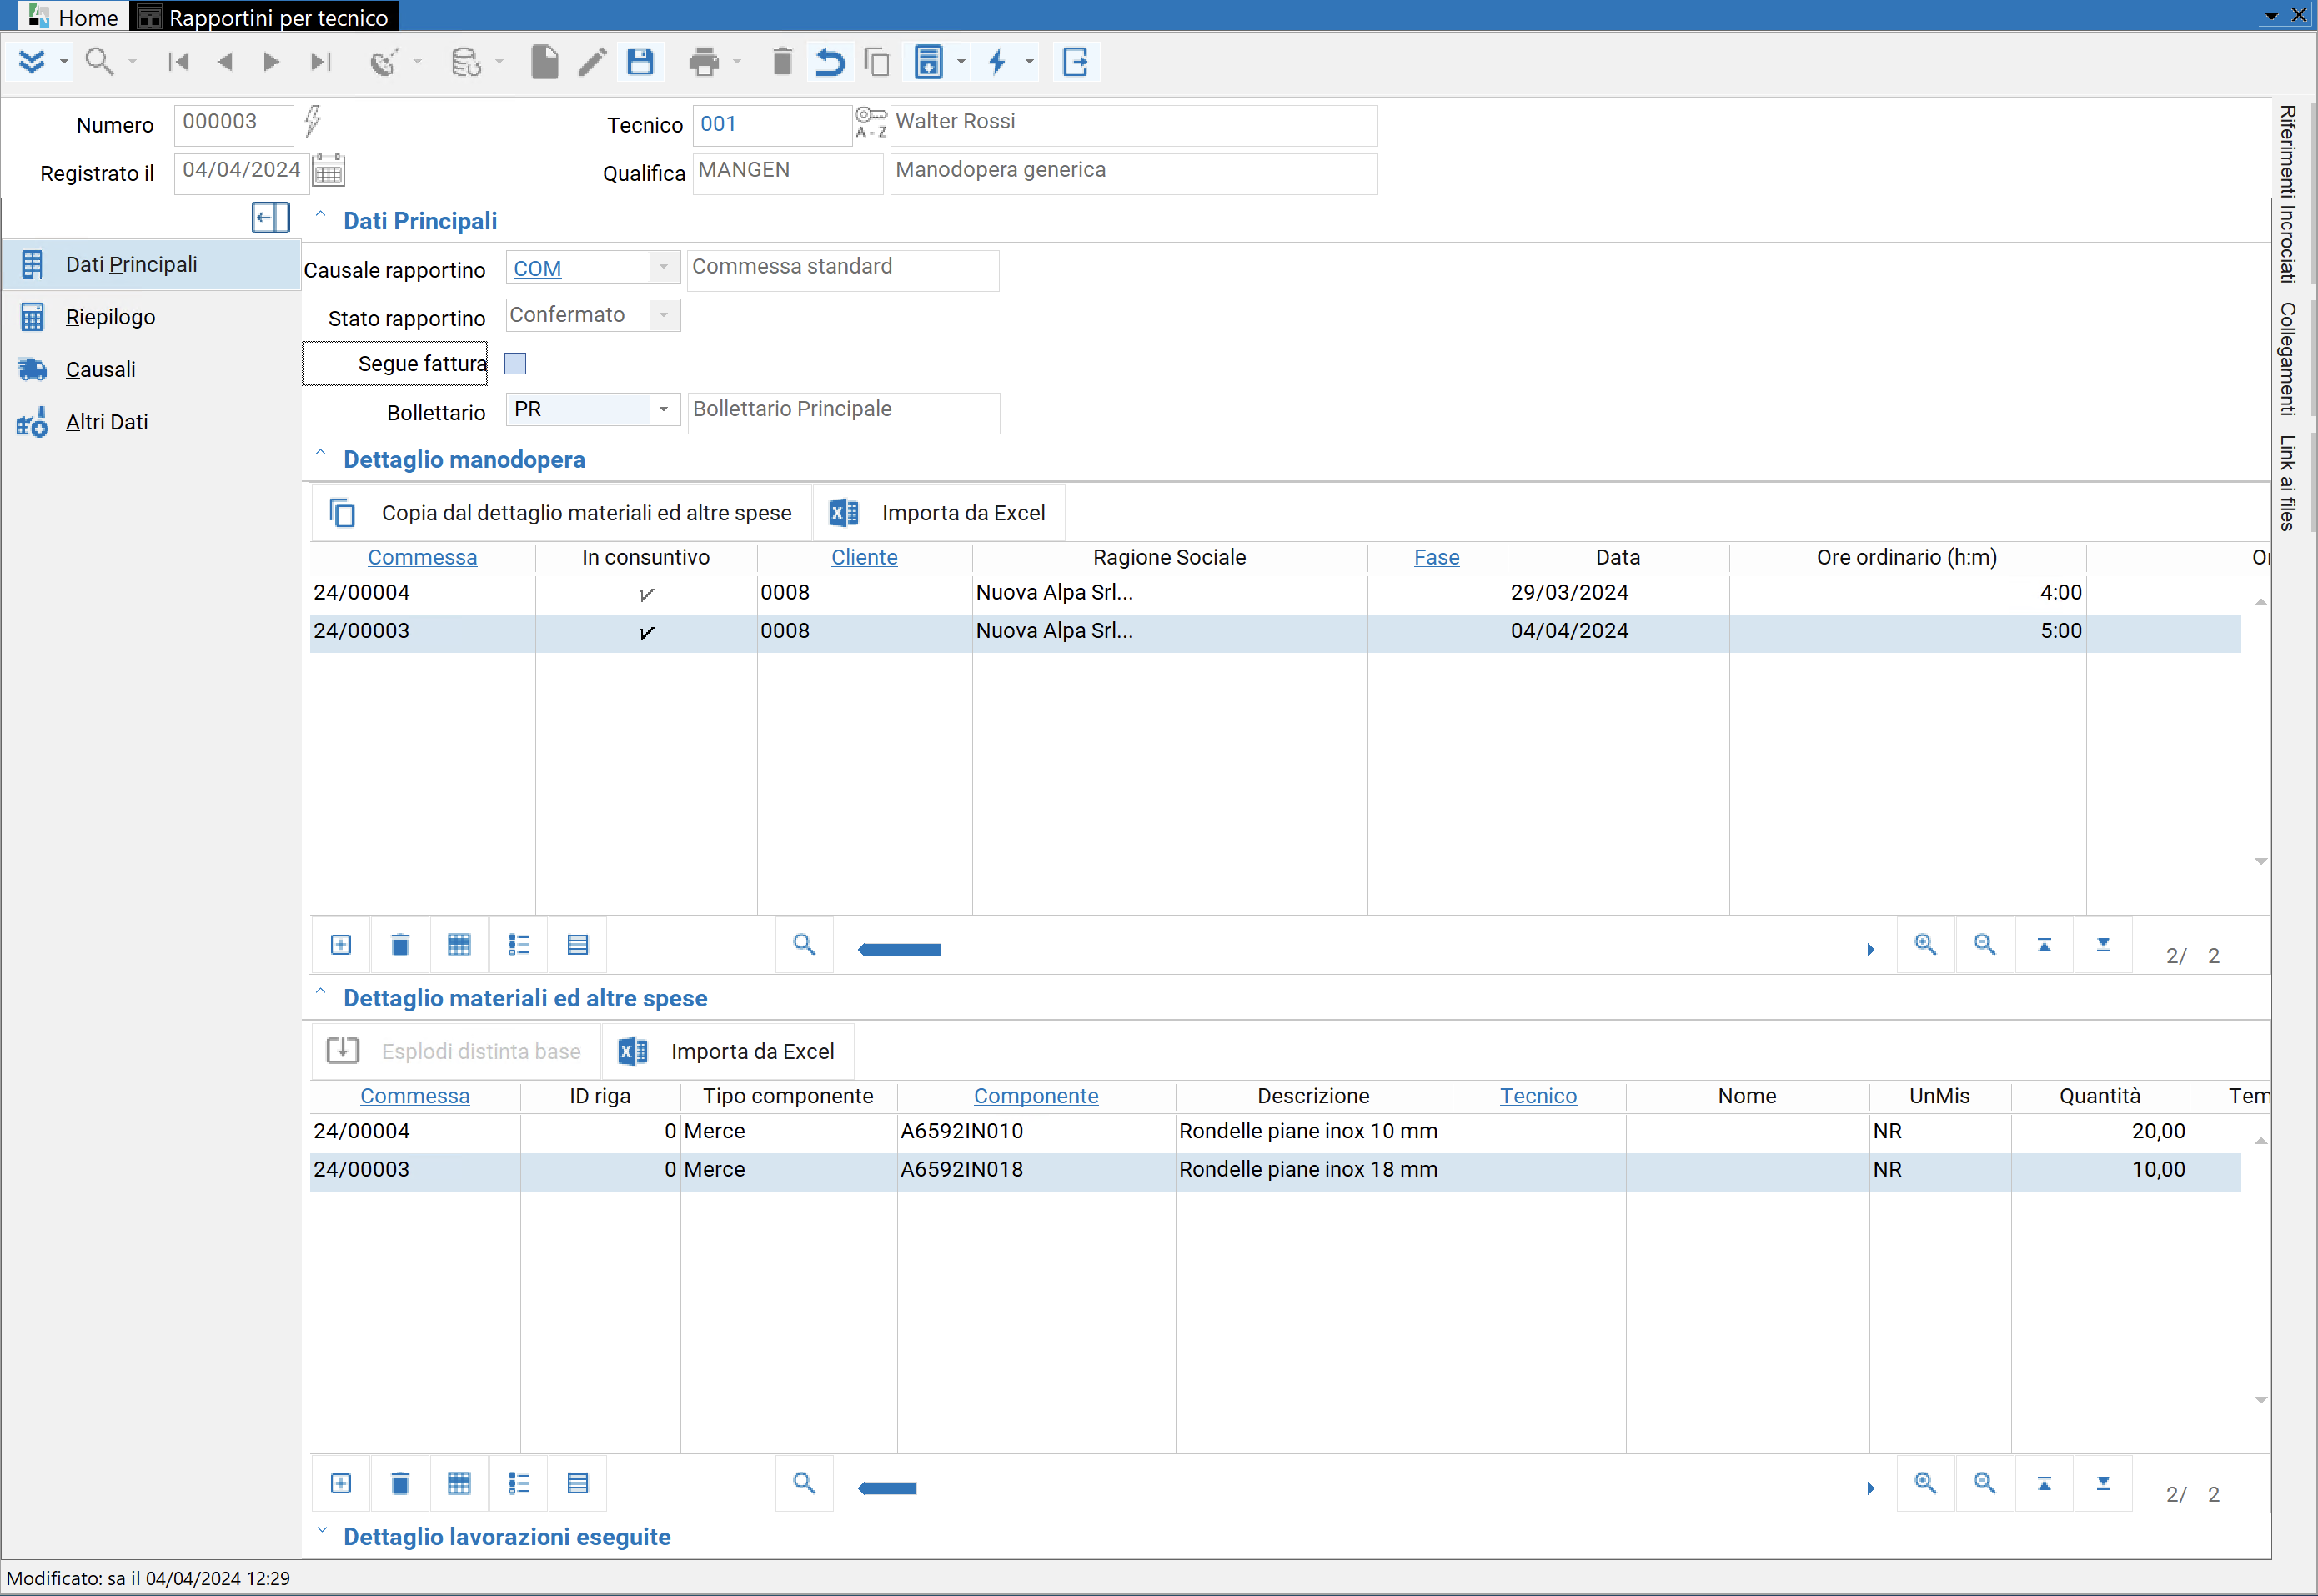This screenshot has width=2318, height=1596.
Task: Click the Exit icon in toolbar
Action: (x=1075, y=62)
